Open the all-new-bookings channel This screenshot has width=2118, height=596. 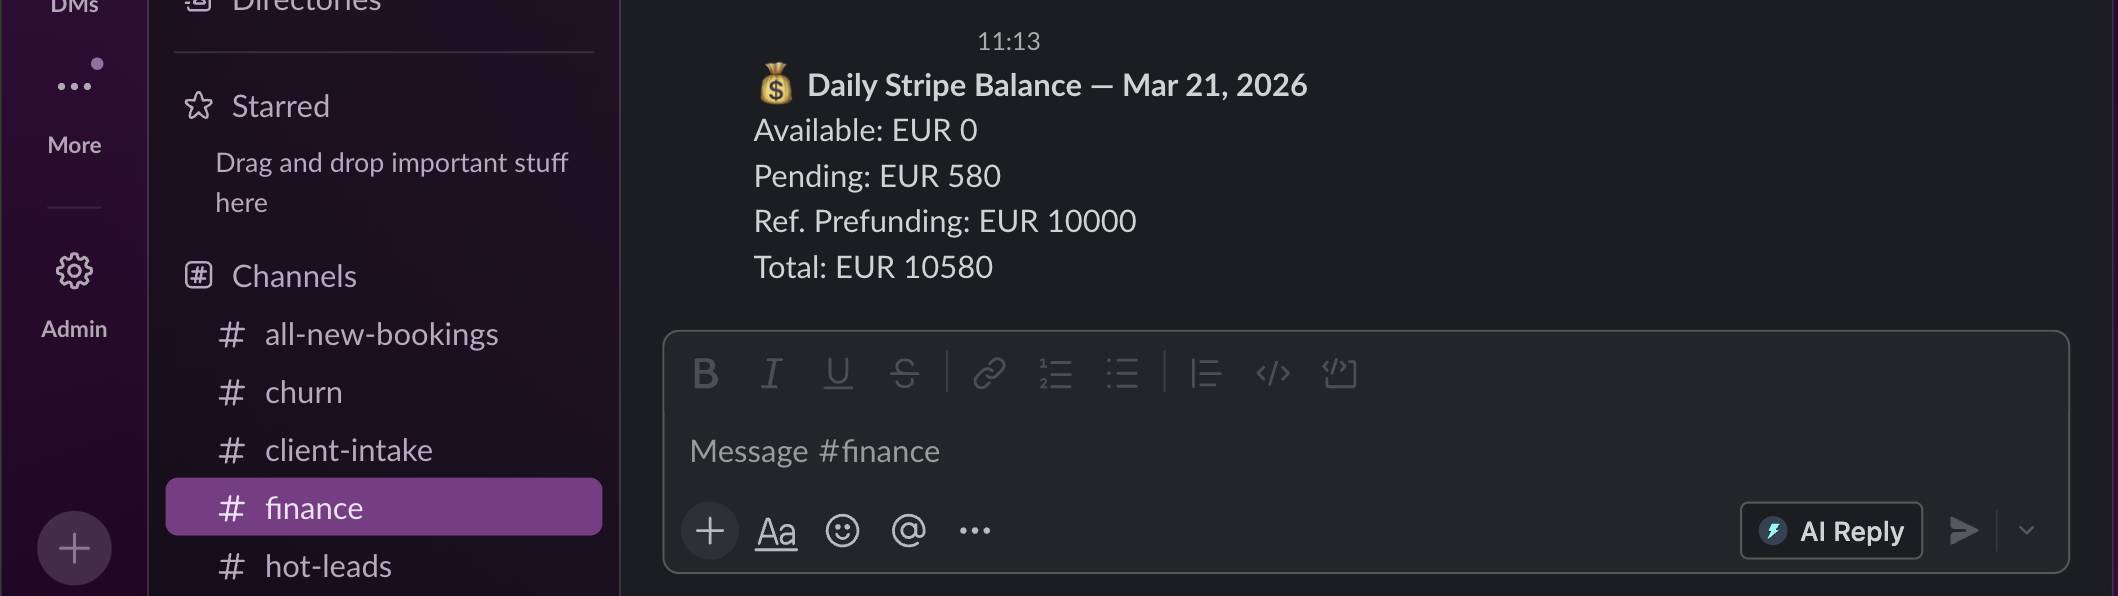click(x=381, y=333)
